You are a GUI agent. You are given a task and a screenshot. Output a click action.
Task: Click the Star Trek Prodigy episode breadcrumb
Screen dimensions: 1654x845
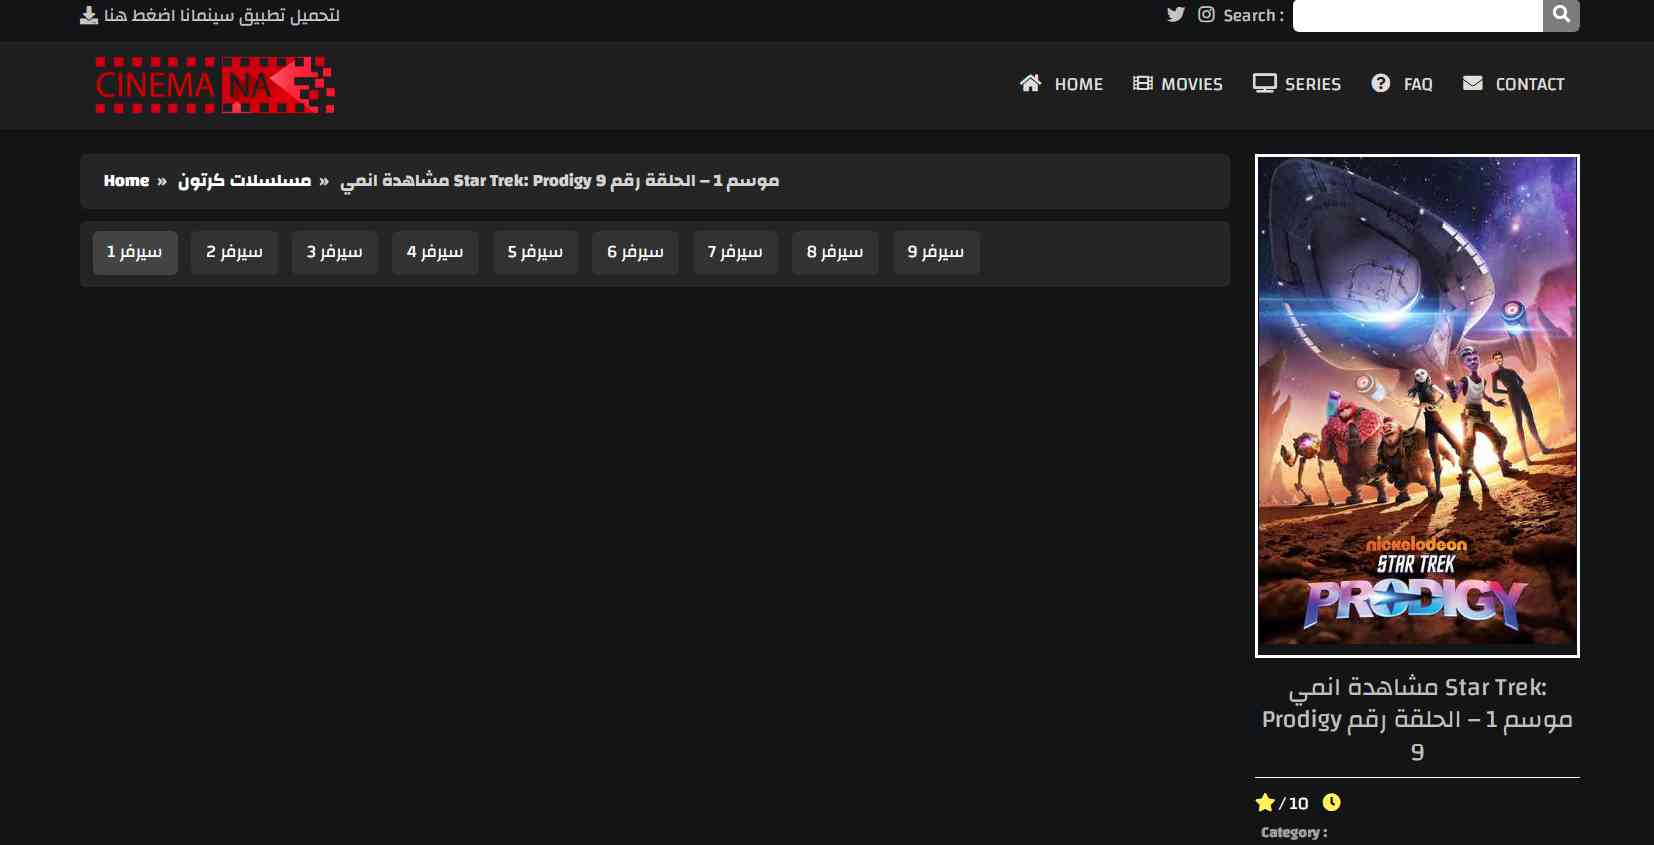pos(559,181)
